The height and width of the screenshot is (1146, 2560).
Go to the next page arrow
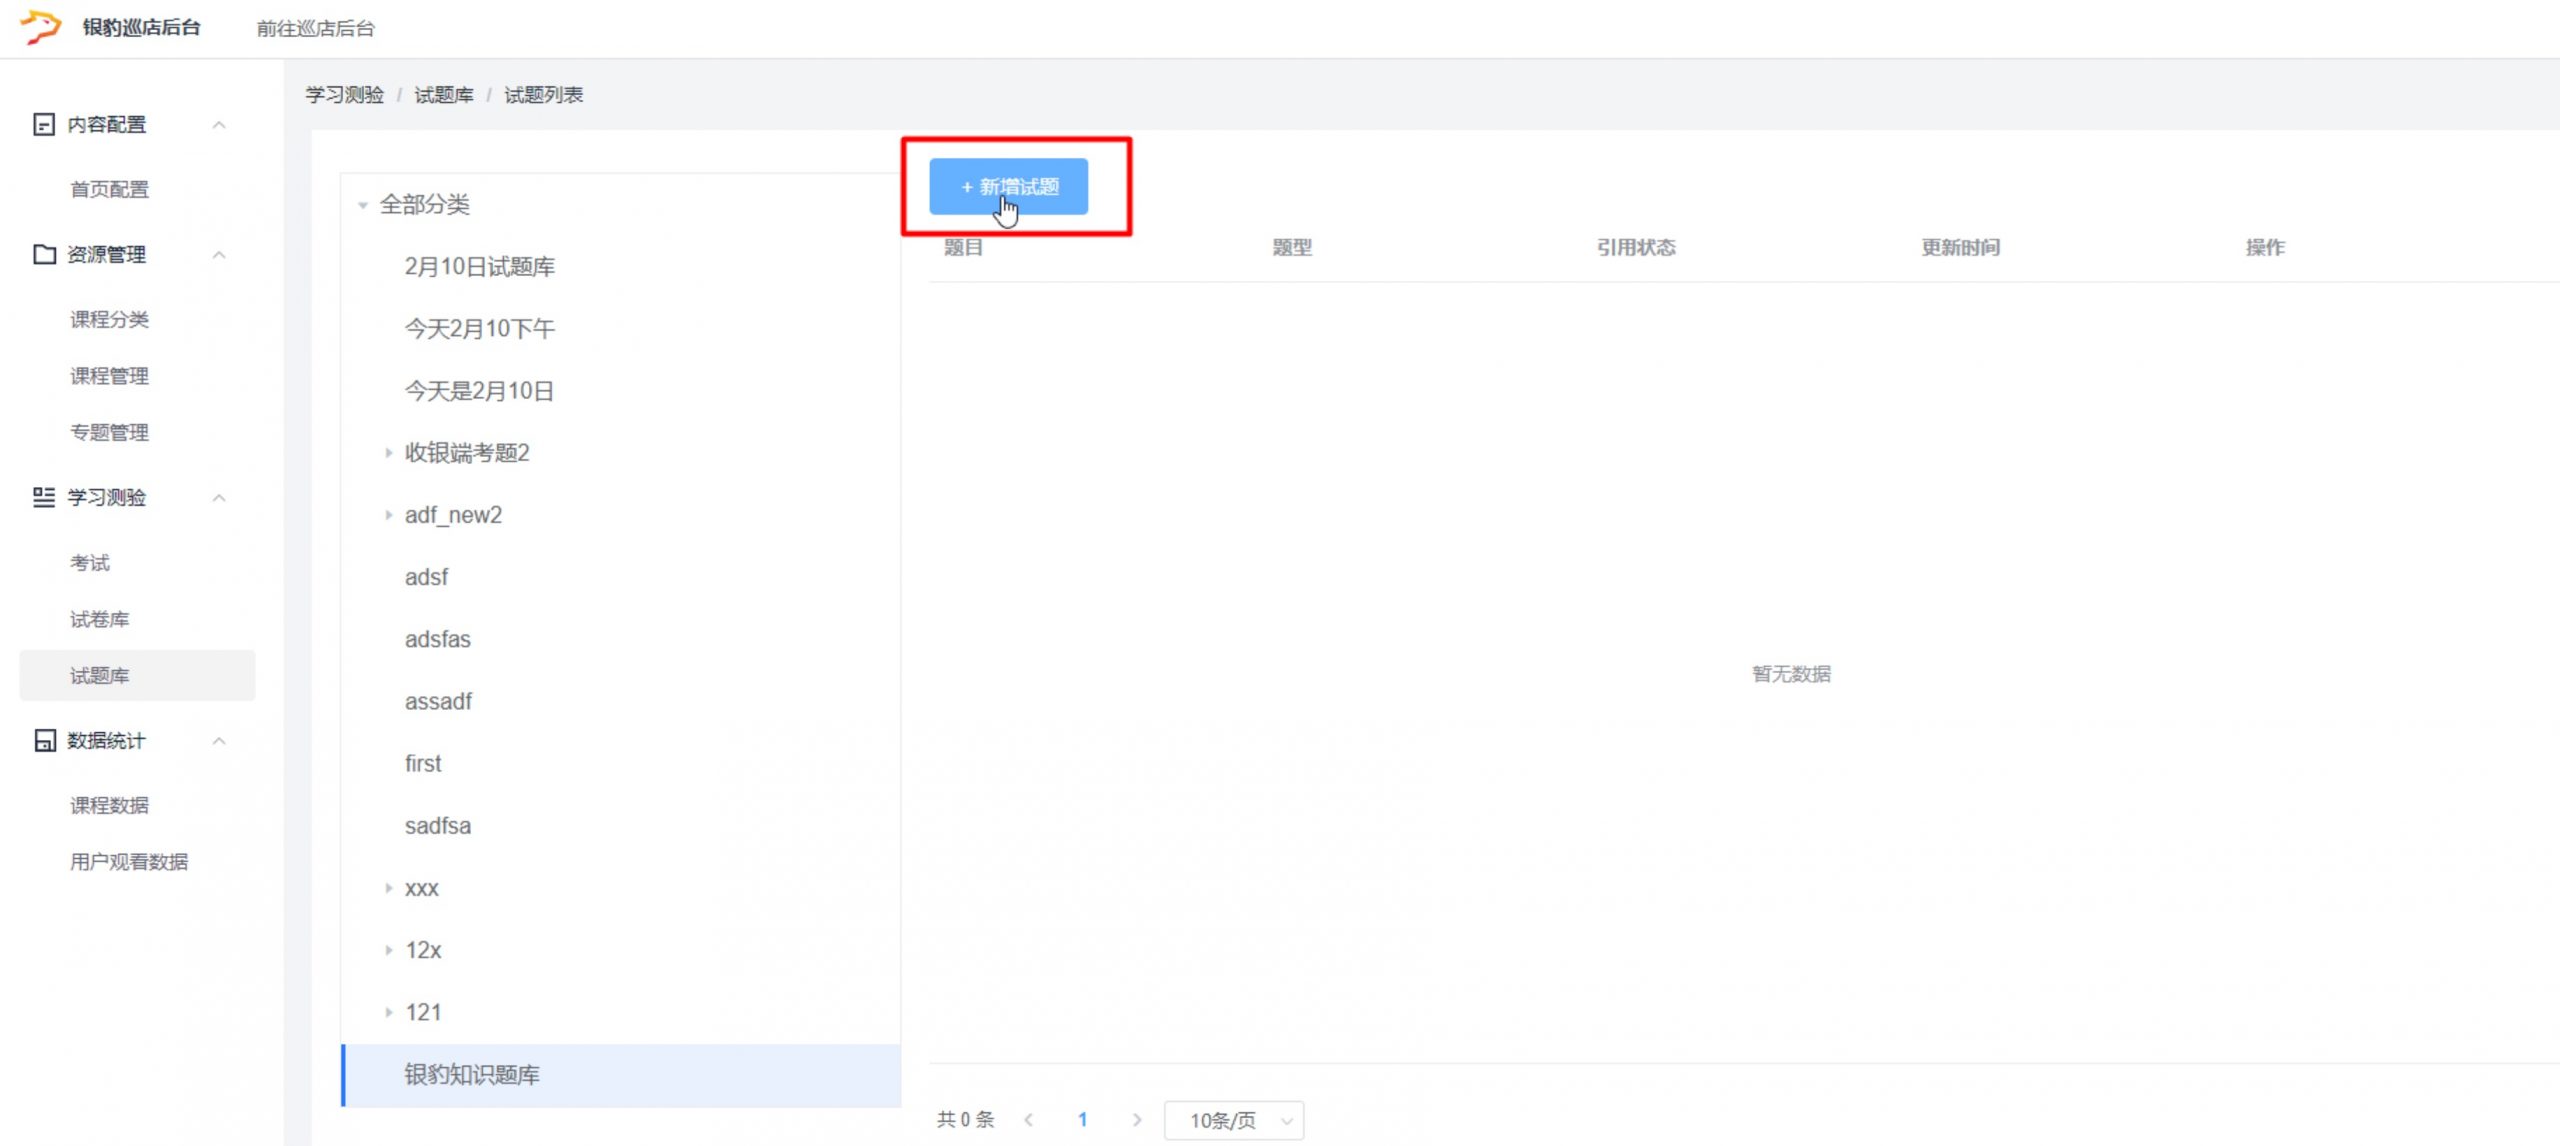[x=1136, y=1120]
